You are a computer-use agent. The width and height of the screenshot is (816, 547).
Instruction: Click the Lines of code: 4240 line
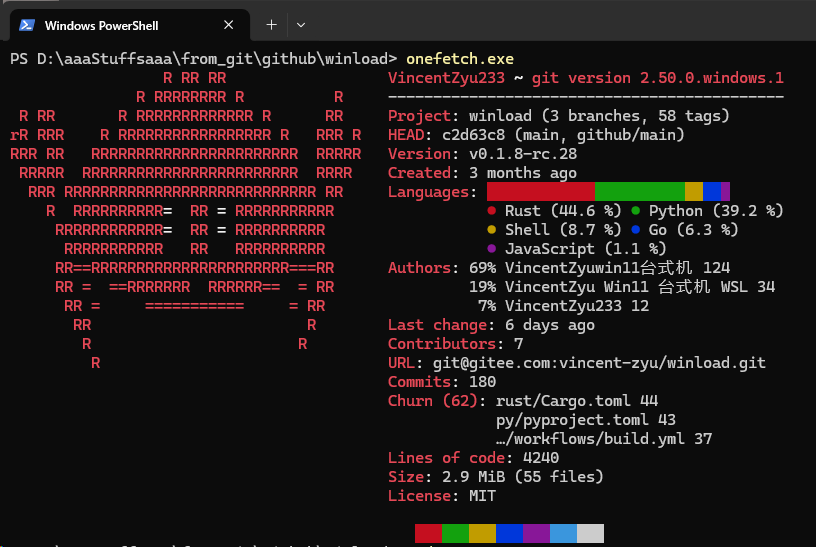click(474, 458)
